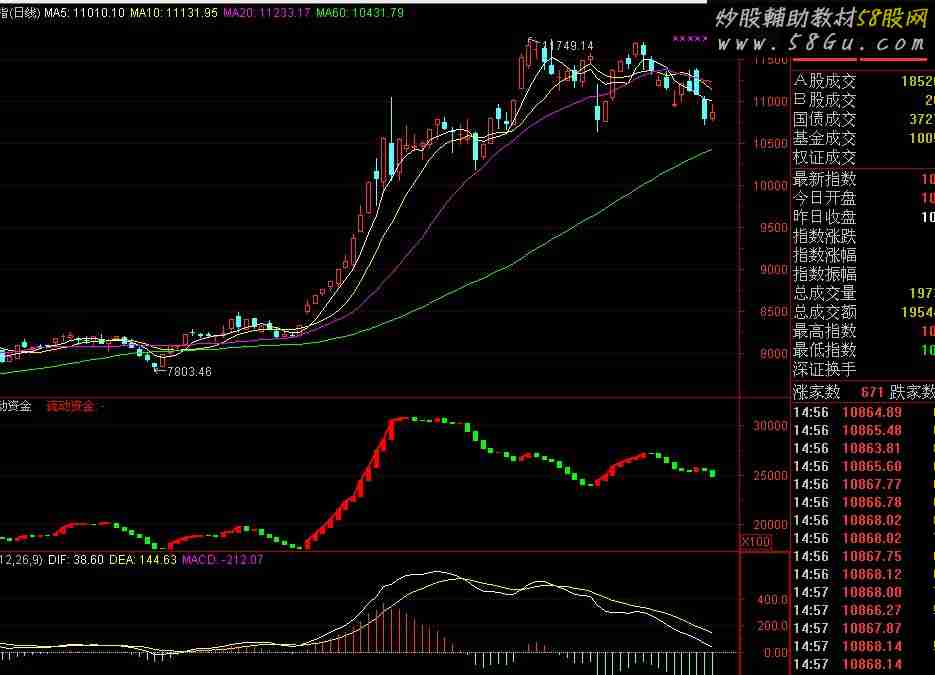The image size is (935, 675).
Task: Select the 总成交额 row label
Action: pos(824,312)
